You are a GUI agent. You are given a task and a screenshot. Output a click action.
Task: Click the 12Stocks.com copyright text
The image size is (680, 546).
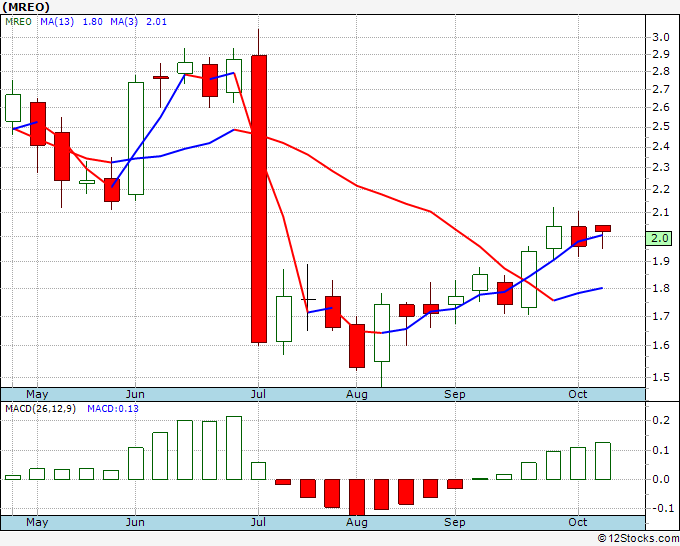click(638, 539)
